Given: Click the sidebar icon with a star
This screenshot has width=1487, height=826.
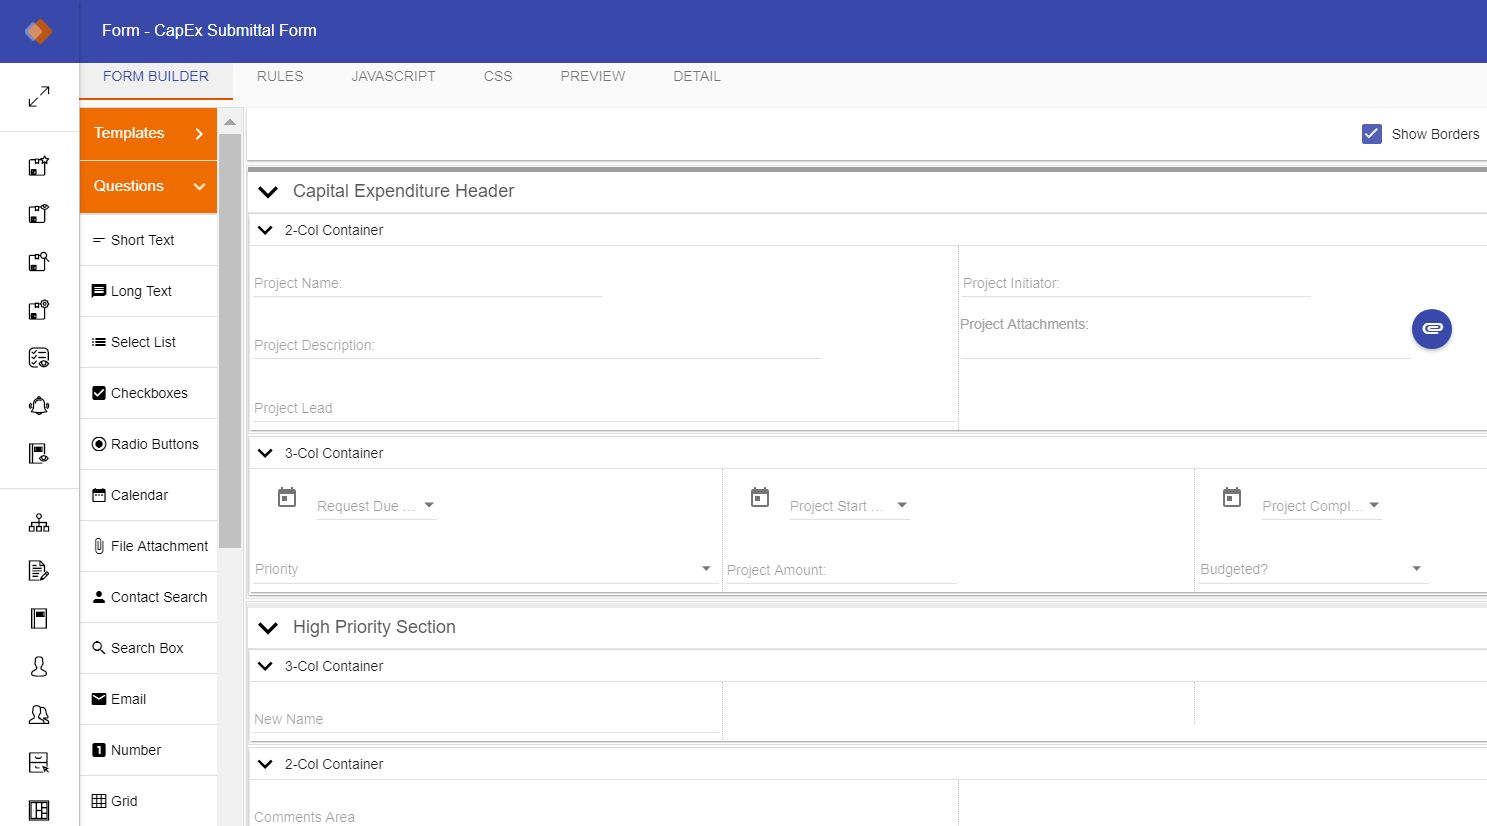Looking at the screenshot, I should coord(39,166).
